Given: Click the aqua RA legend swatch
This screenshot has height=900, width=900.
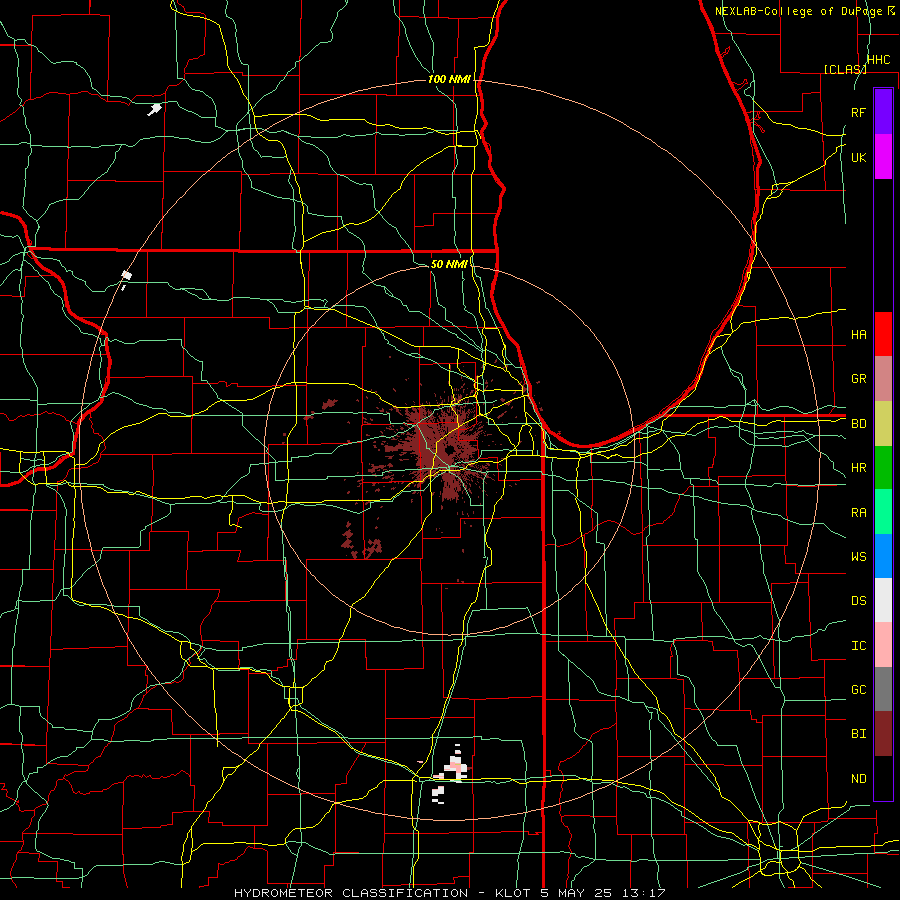Looking at the screenshot, I should coord(883,512).
